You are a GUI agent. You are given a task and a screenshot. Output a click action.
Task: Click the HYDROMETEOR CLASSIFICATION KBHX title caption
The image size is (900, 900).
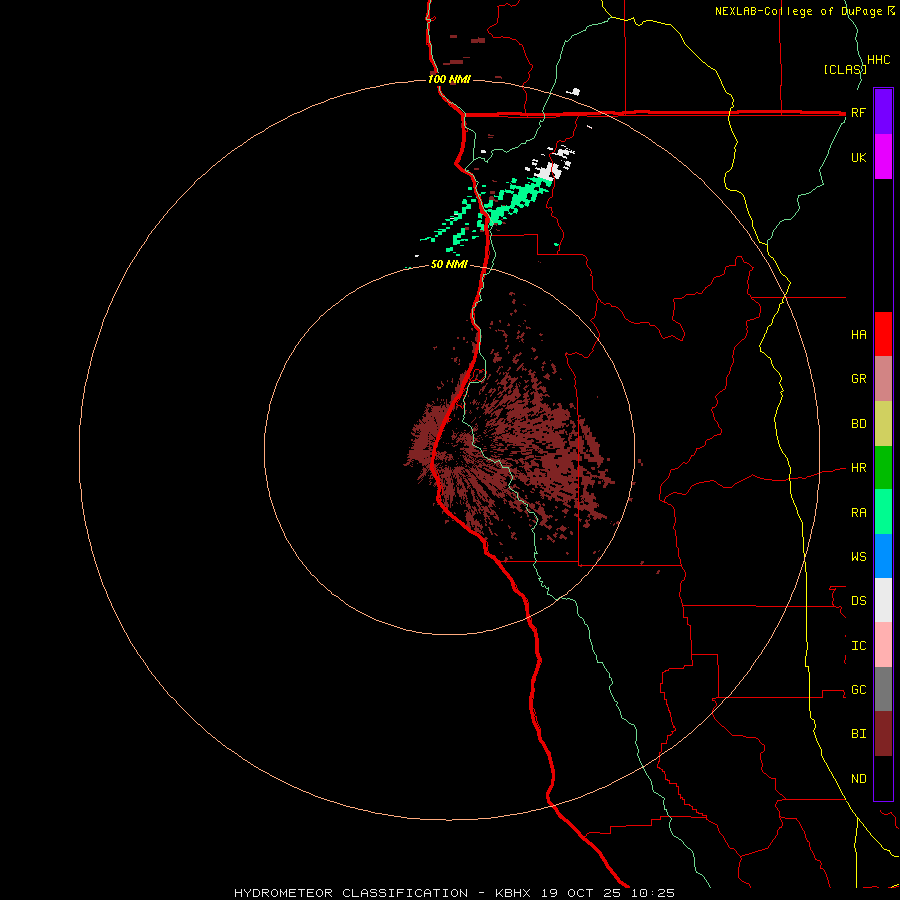coord(454,893)
